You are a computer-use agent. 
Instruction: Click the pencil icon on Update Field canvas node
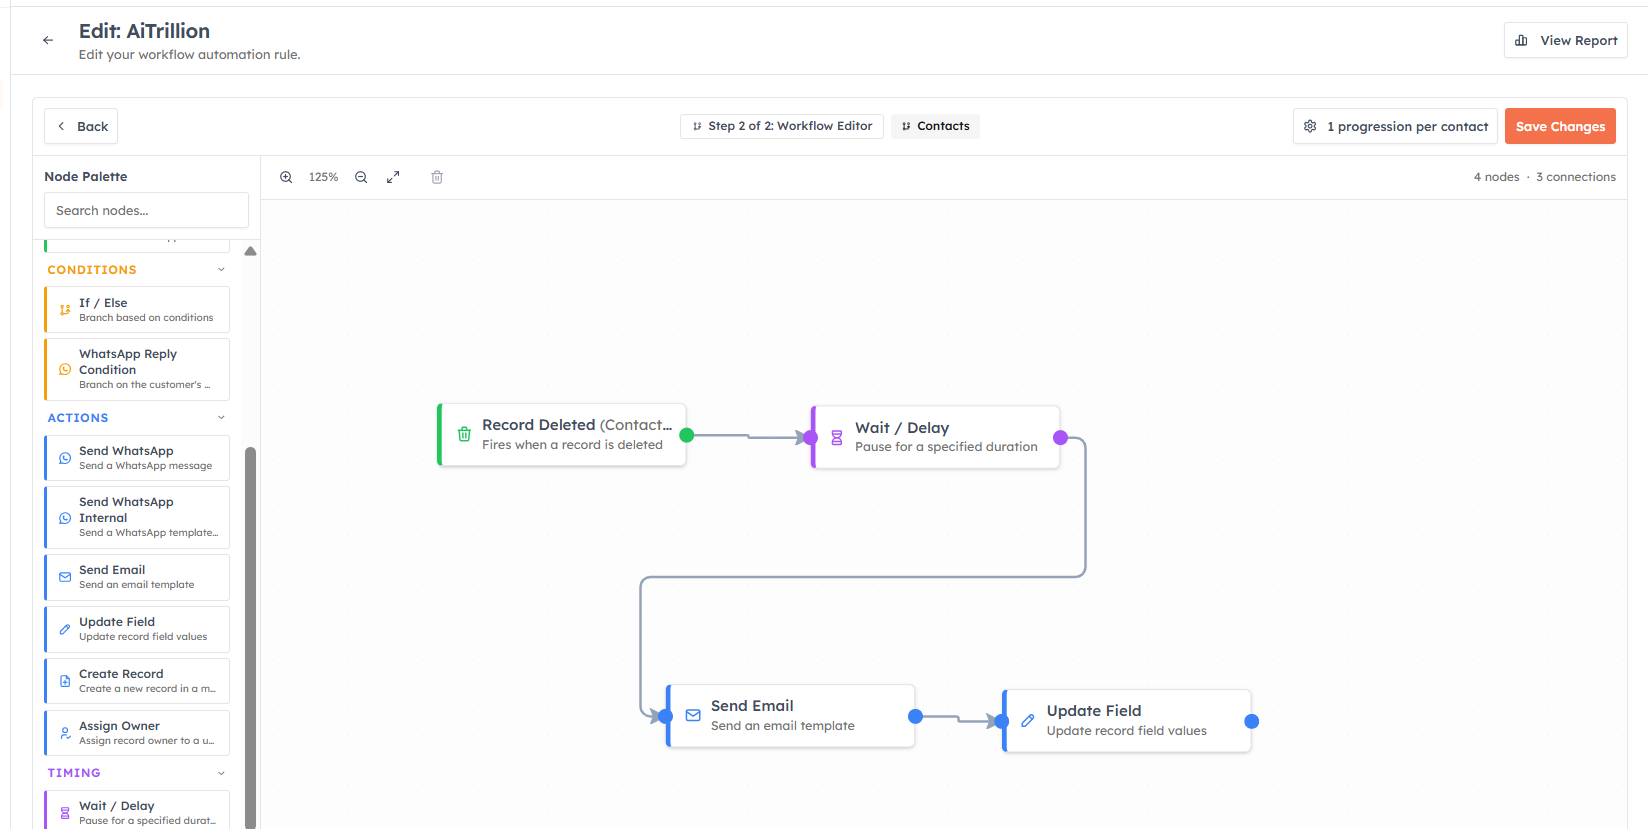tap(1027, 720)
